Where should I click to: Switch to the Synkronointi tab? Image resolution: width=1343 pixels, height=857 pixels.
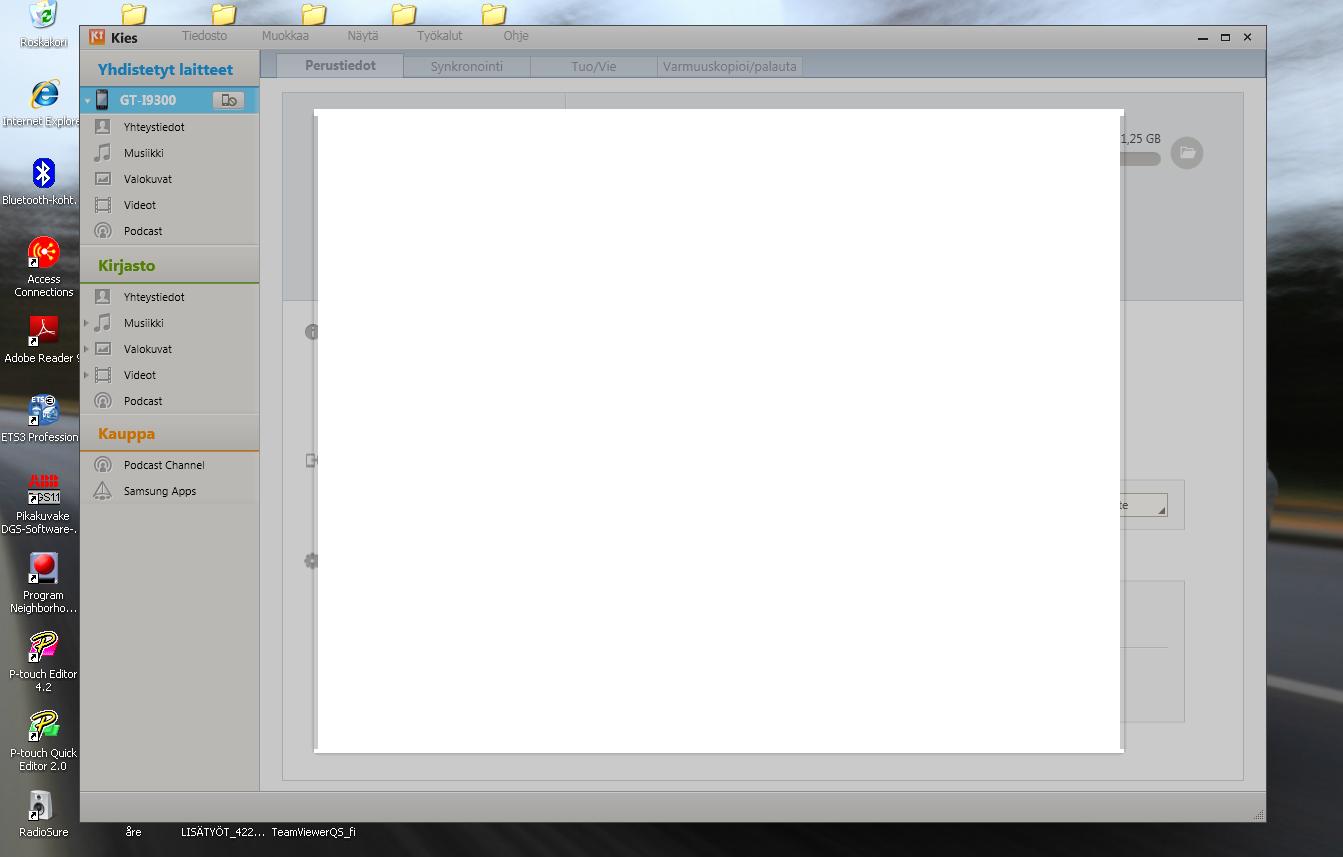click(466, 67)
